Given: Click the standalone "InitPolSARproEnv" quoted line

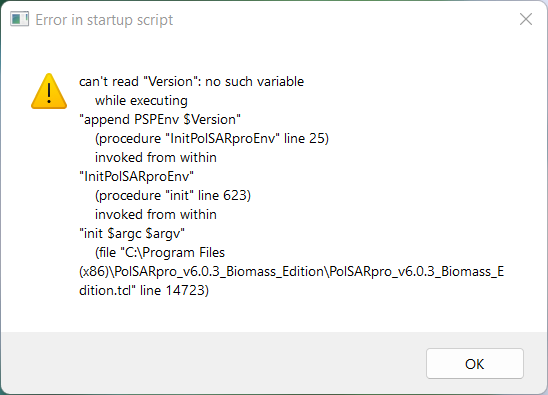Looking at the screenshot, I should point(136,177).
